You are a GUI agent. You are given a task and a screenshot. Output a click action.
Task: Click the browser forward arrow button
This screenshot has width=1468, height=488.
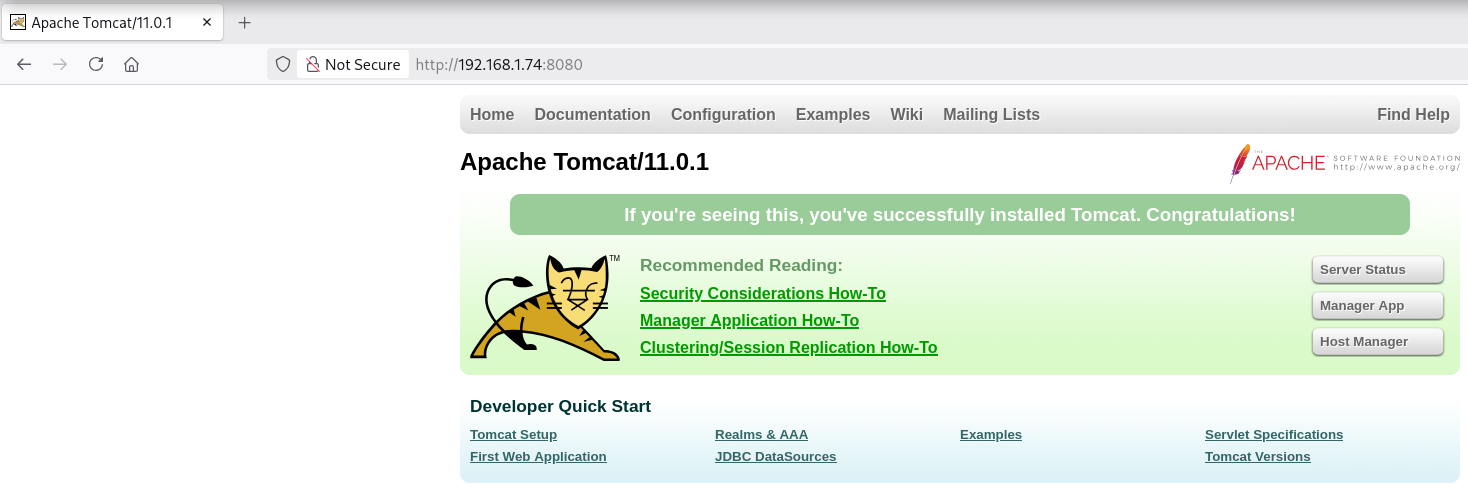(60, 64)
